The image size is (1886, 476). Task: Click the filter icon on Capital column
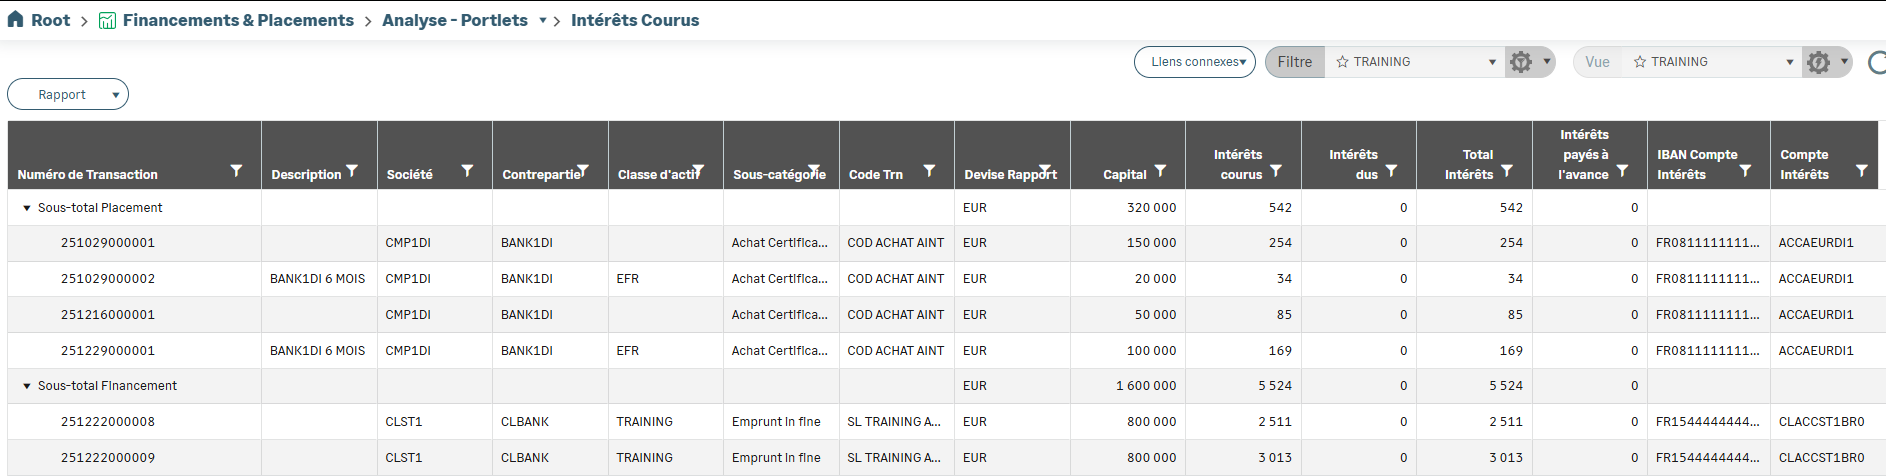(1160, 171)
